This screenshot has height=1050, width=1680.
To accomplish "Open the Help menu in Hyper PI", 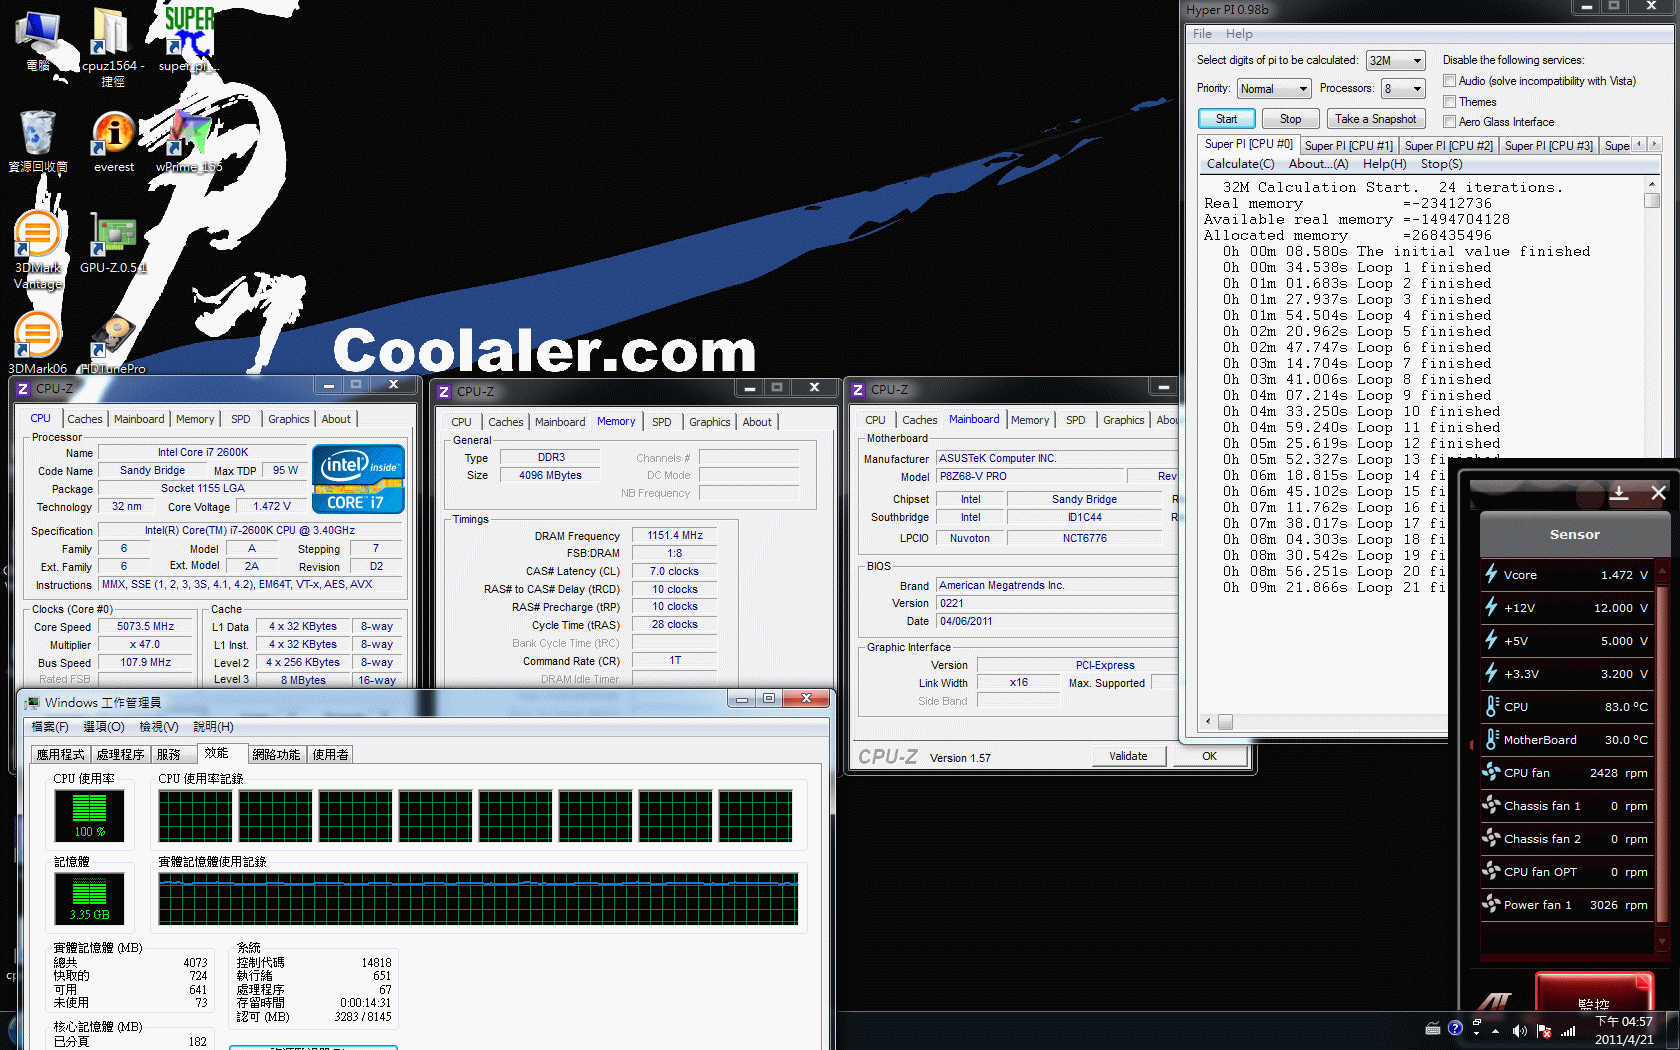I will click(x=1239, y=34).
